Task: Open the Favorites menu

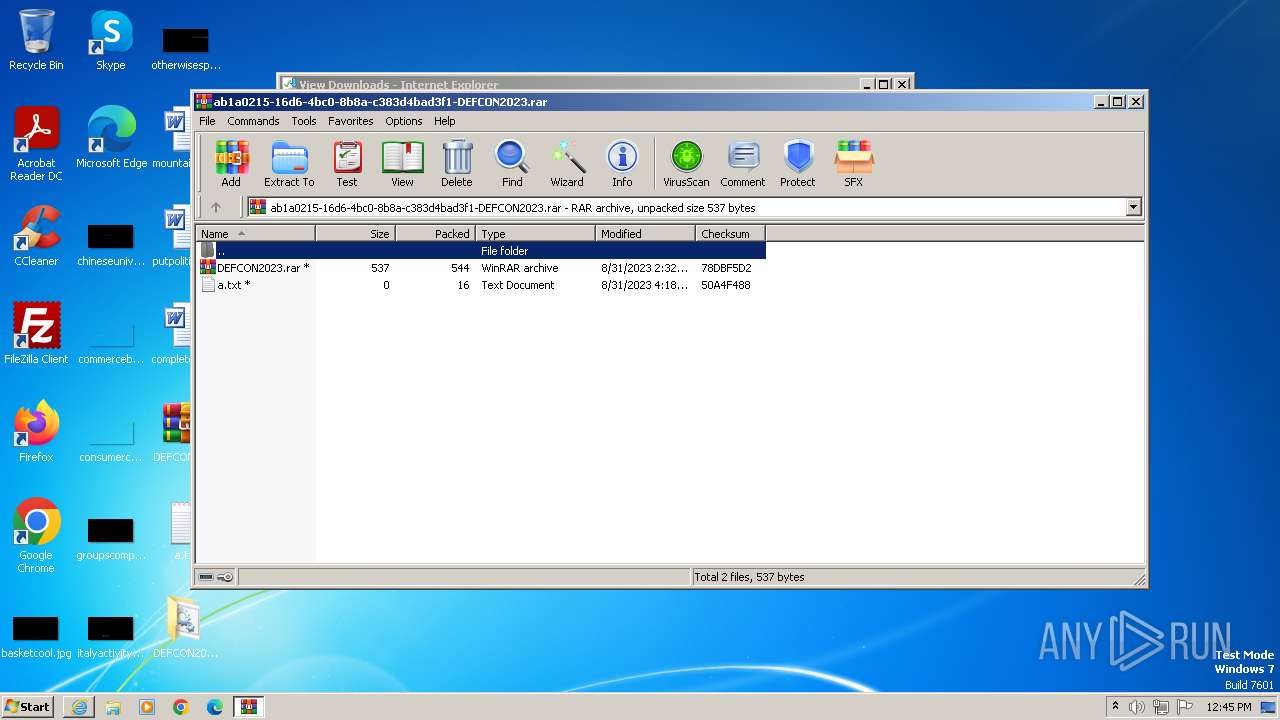Action: [x=351, y=121]
